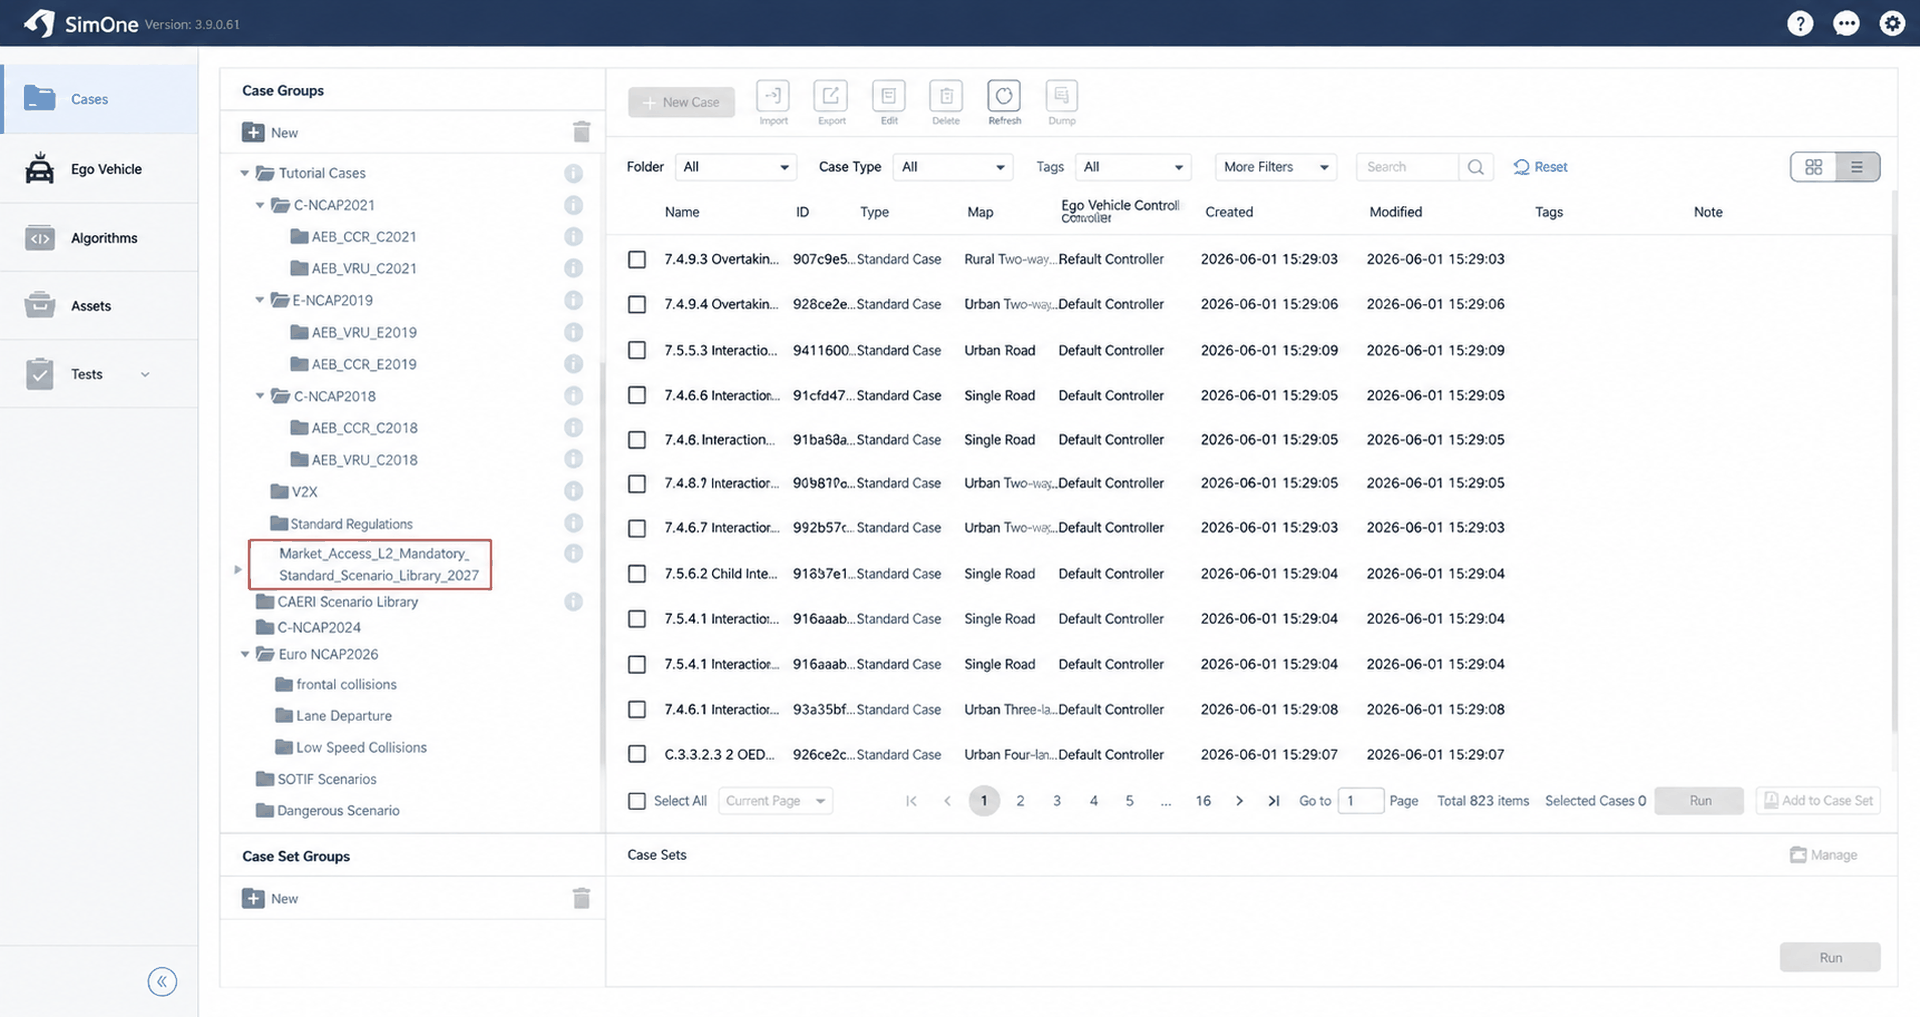Open the Case Type filter dropdown
The width and height of the screenshot is (1920, 1017).
(x=954, y=167)
